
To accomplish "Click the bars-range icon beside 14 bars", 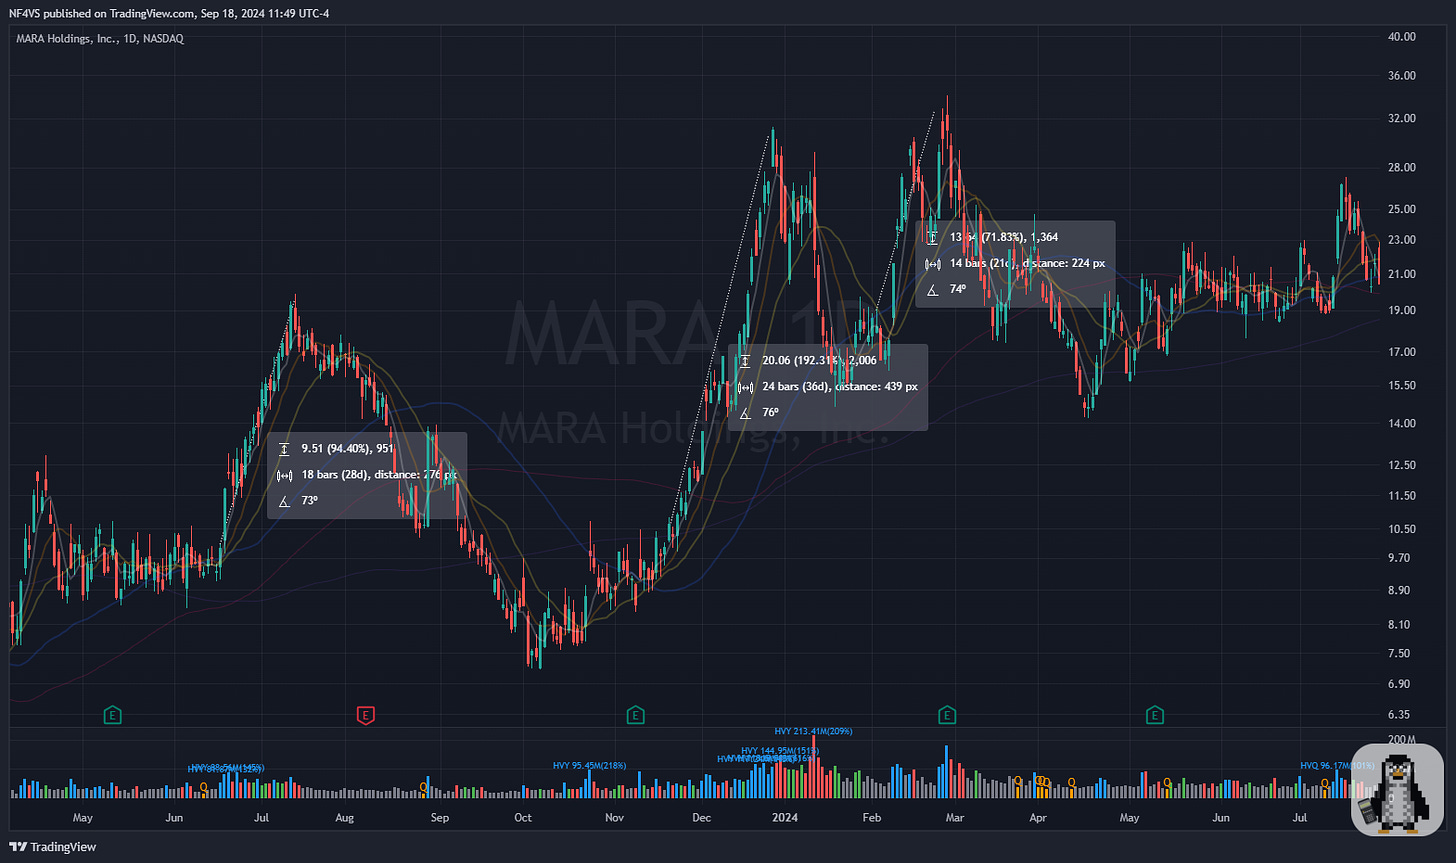I will pos(932,263).
